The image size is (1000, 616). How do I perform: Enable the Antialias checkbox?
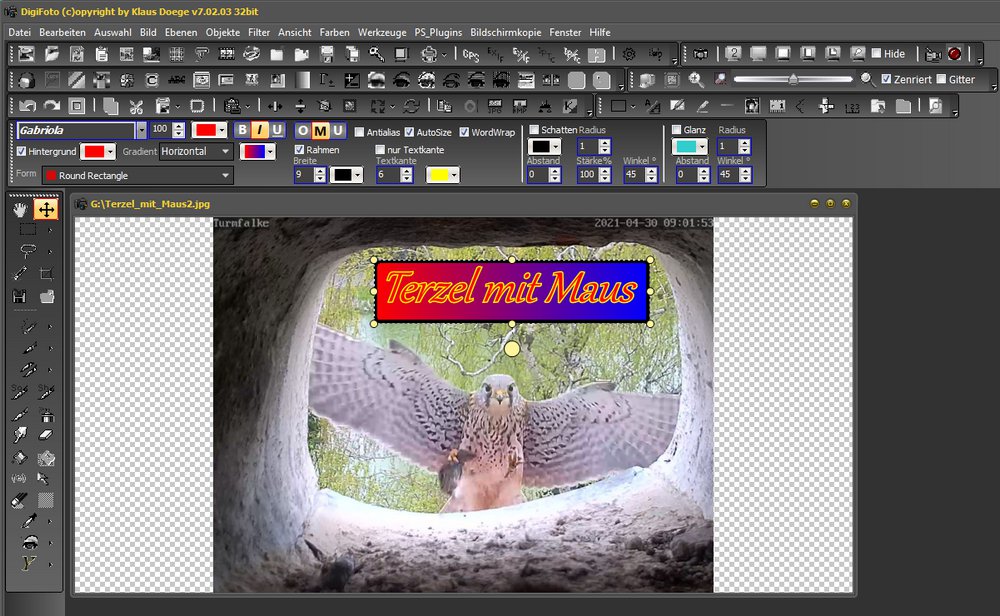tap(361, 132)
